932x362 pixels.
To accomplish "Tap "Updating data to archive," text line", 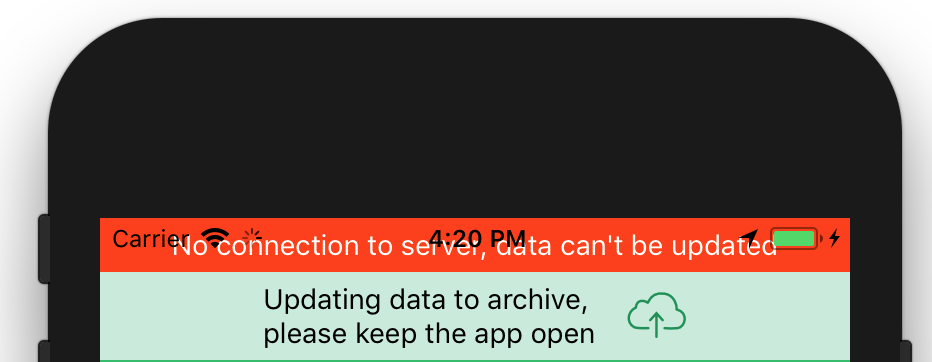I will (426, 300).
